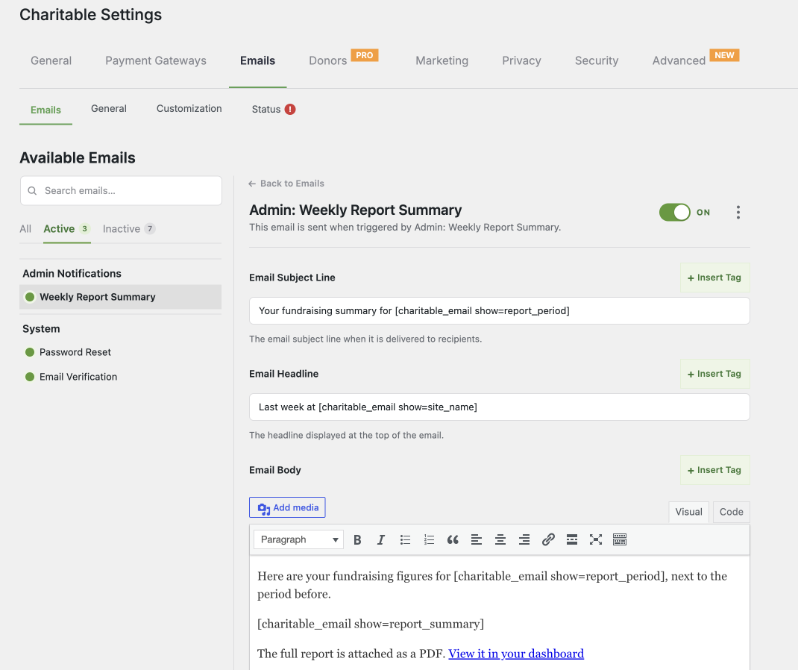Open the Status sub-tab
The image size is (798, 670).
click(x=266, y=109)
